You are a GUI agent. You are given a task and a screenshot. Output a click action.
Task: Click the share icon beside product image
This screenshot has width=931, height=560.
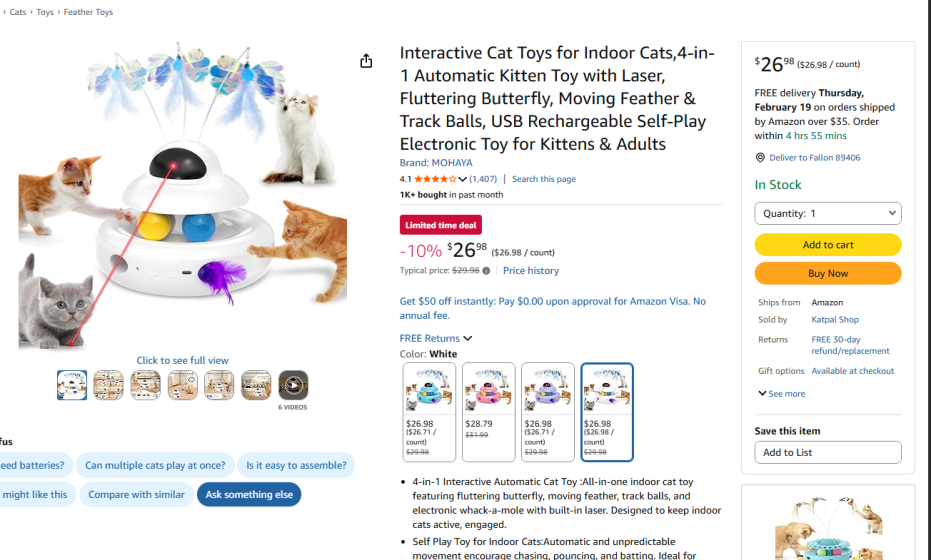[366, 61]
